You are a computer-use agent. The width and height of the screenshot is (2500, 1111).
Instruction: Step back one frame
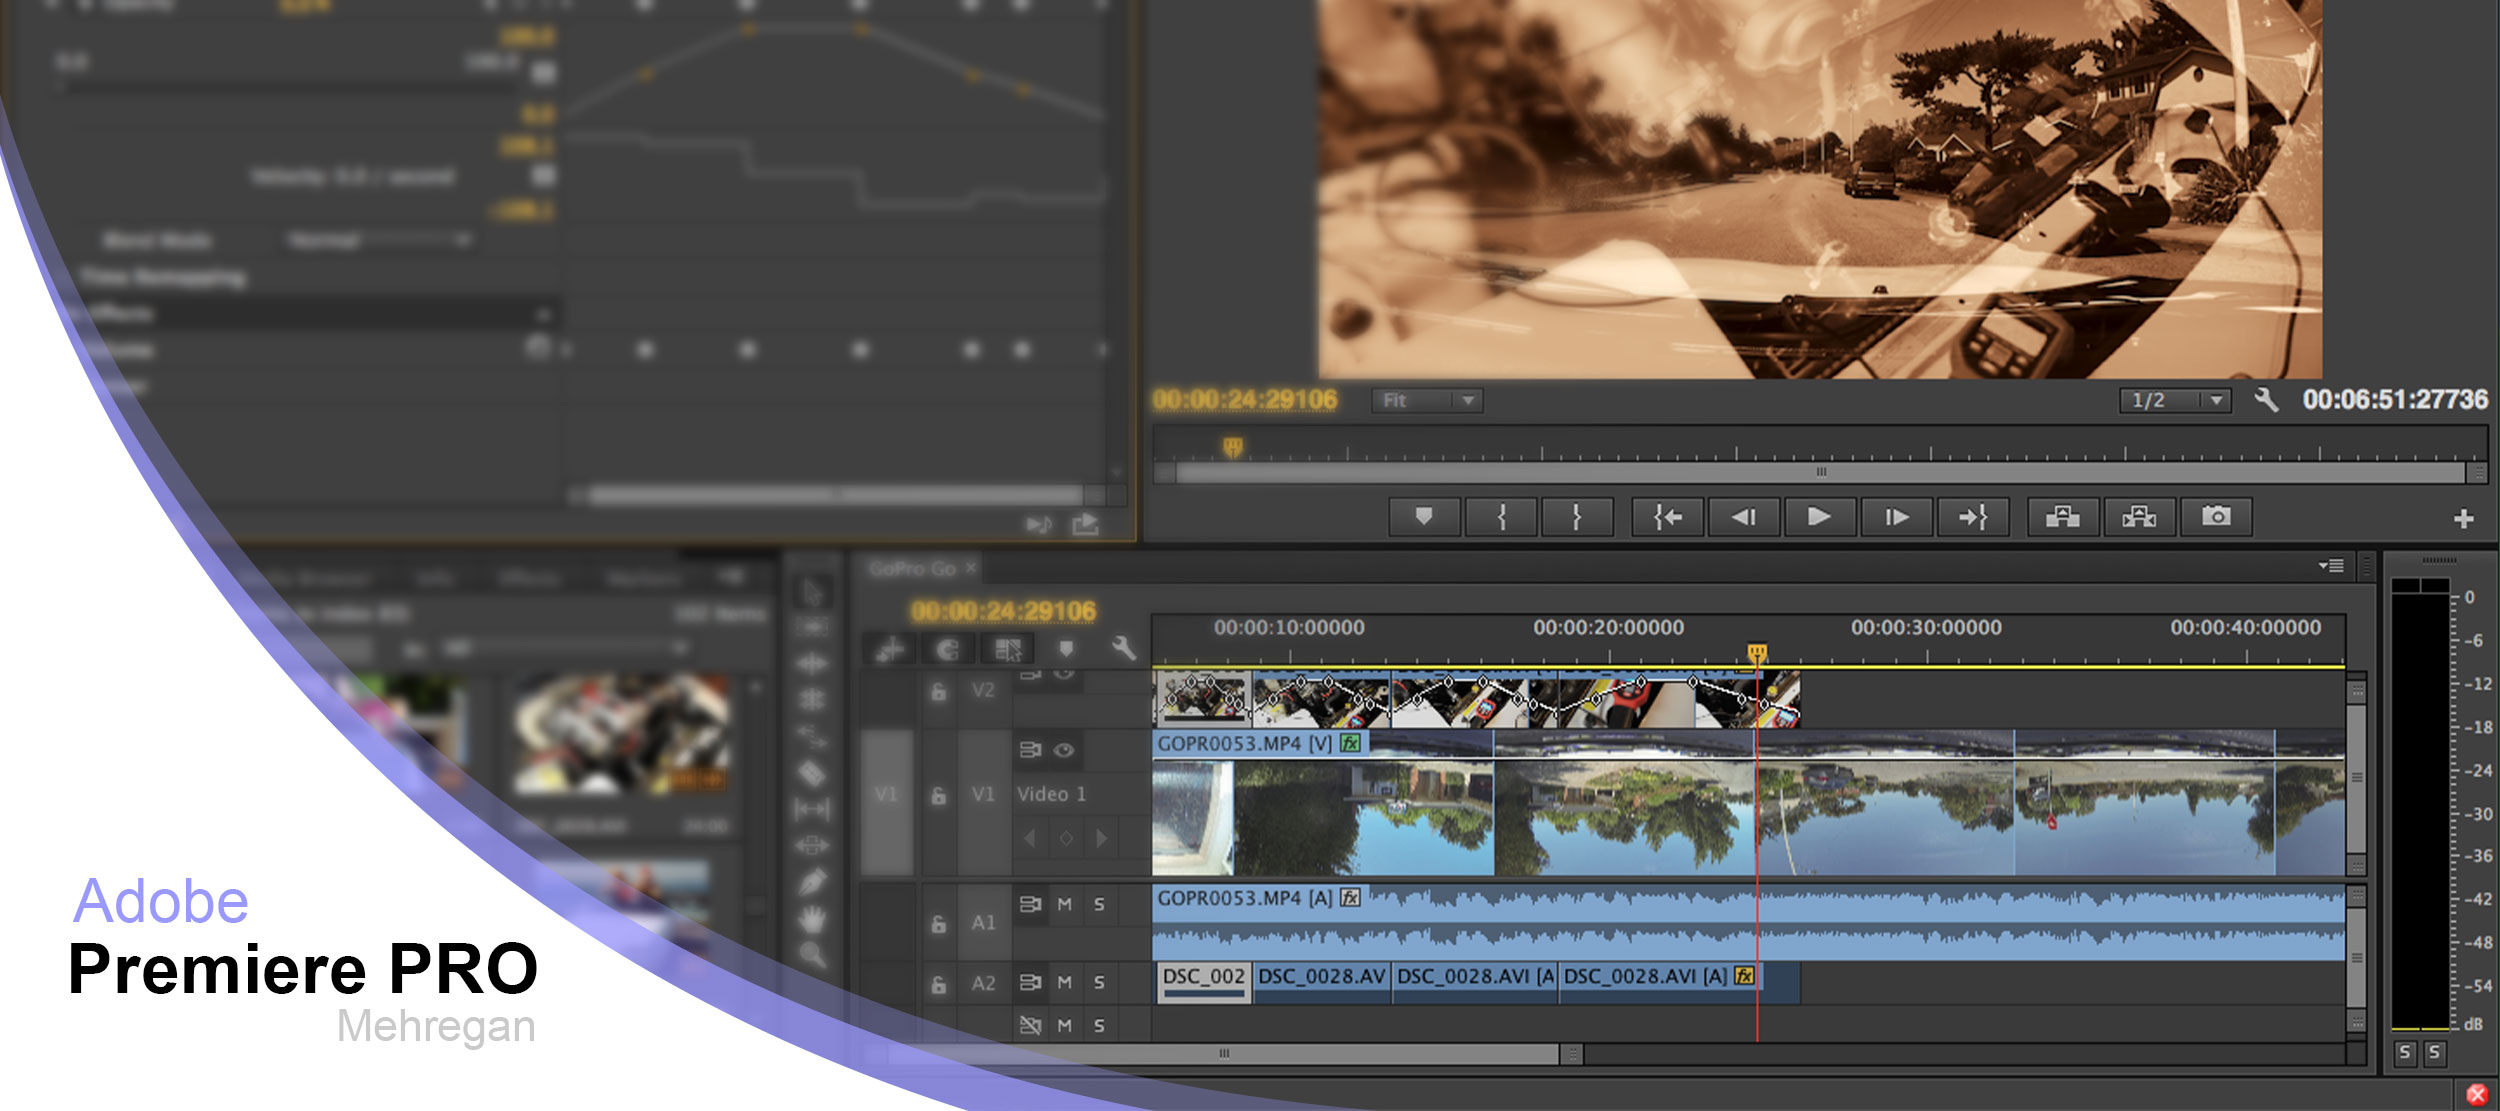1743,517
